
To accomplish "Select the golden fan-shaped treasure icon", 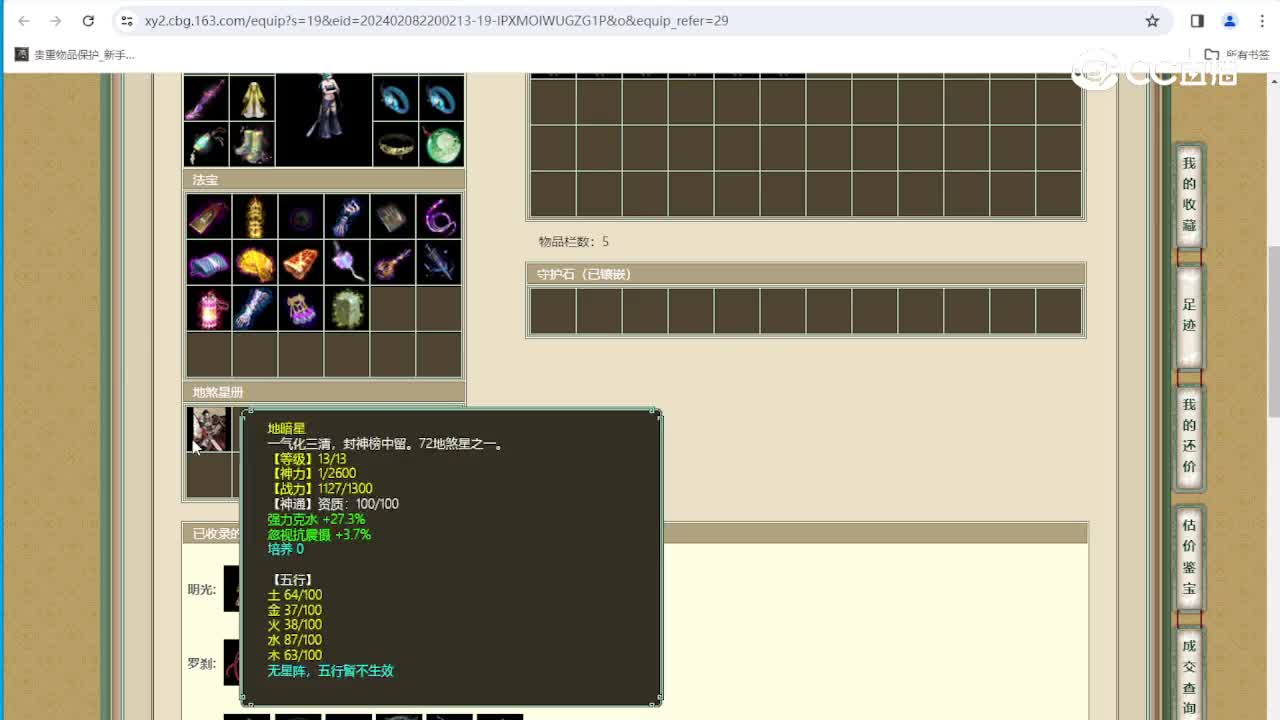I will [254, 262].
